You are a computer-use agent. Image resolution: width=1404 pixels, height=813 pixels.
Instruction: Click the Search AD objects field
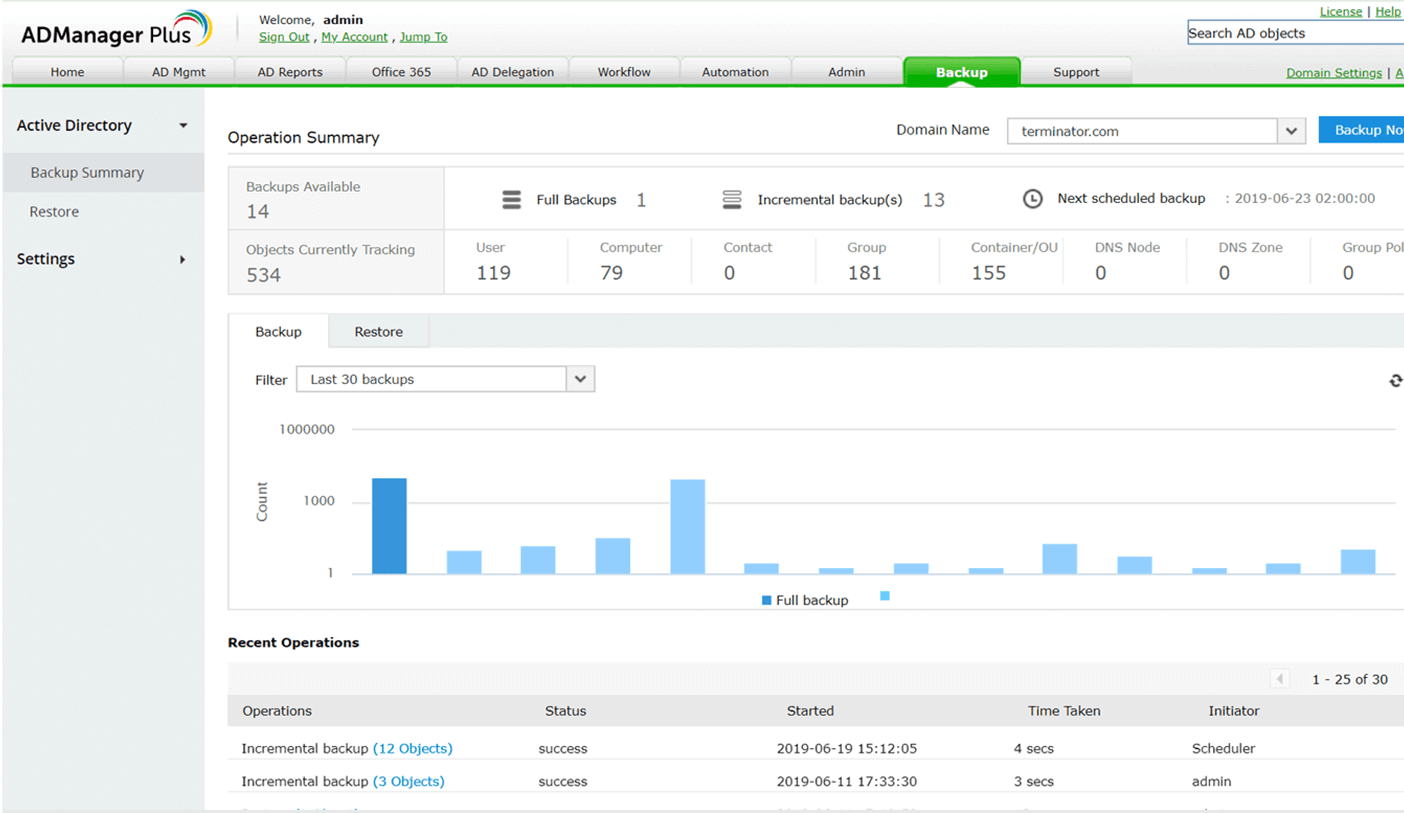(x=1295, y=33)
